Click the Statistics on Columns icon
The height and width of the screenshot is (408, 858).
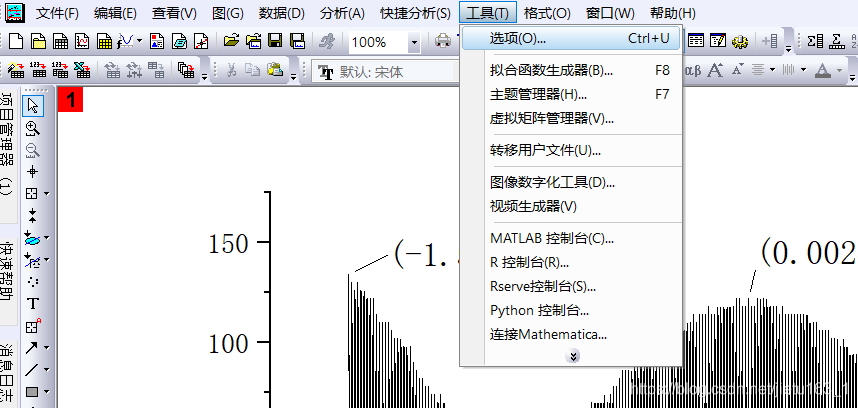tap(815, 41)
